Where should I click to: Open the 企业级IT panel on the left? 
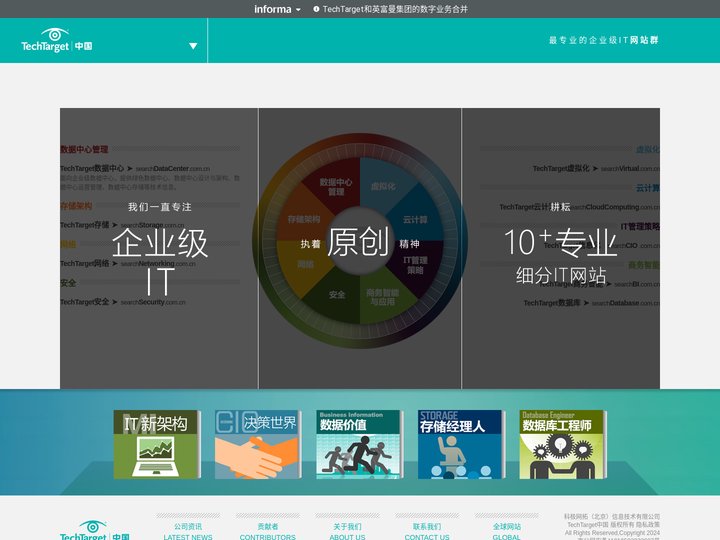[x=159, y=248]
